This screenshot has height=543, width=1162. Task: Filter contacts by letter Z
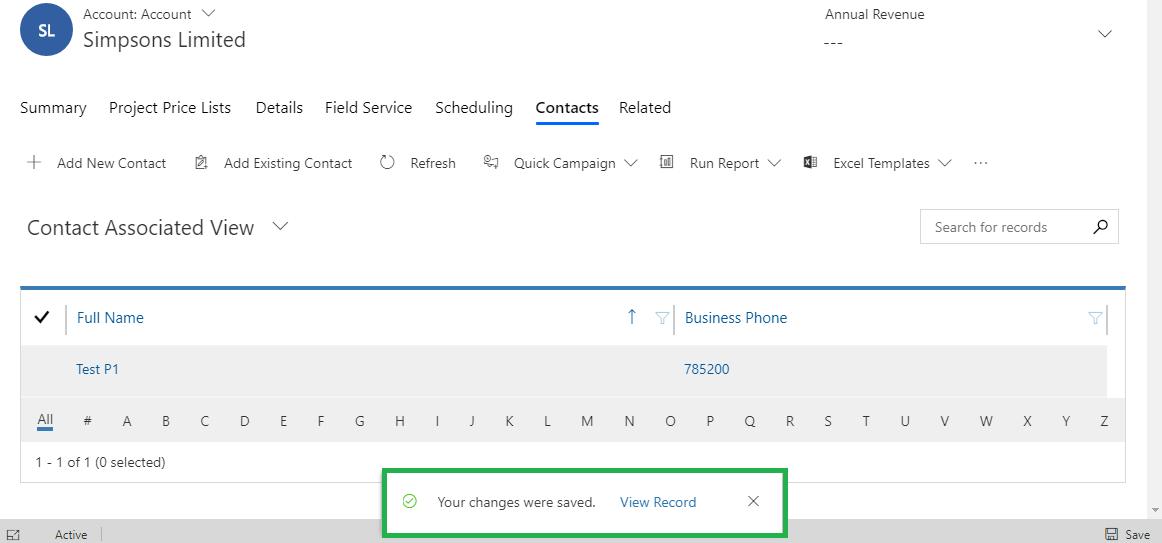click(x=1104, y=422)
